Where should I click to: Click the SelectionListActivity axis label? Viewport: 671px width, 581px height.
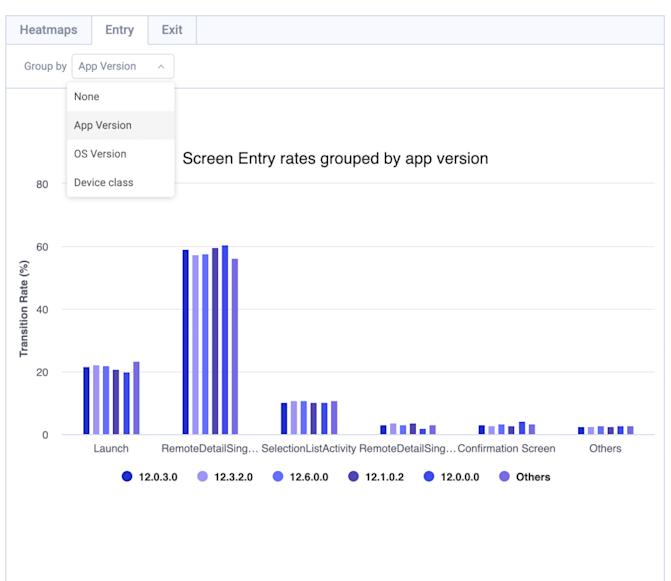click(x=309, y=448)
